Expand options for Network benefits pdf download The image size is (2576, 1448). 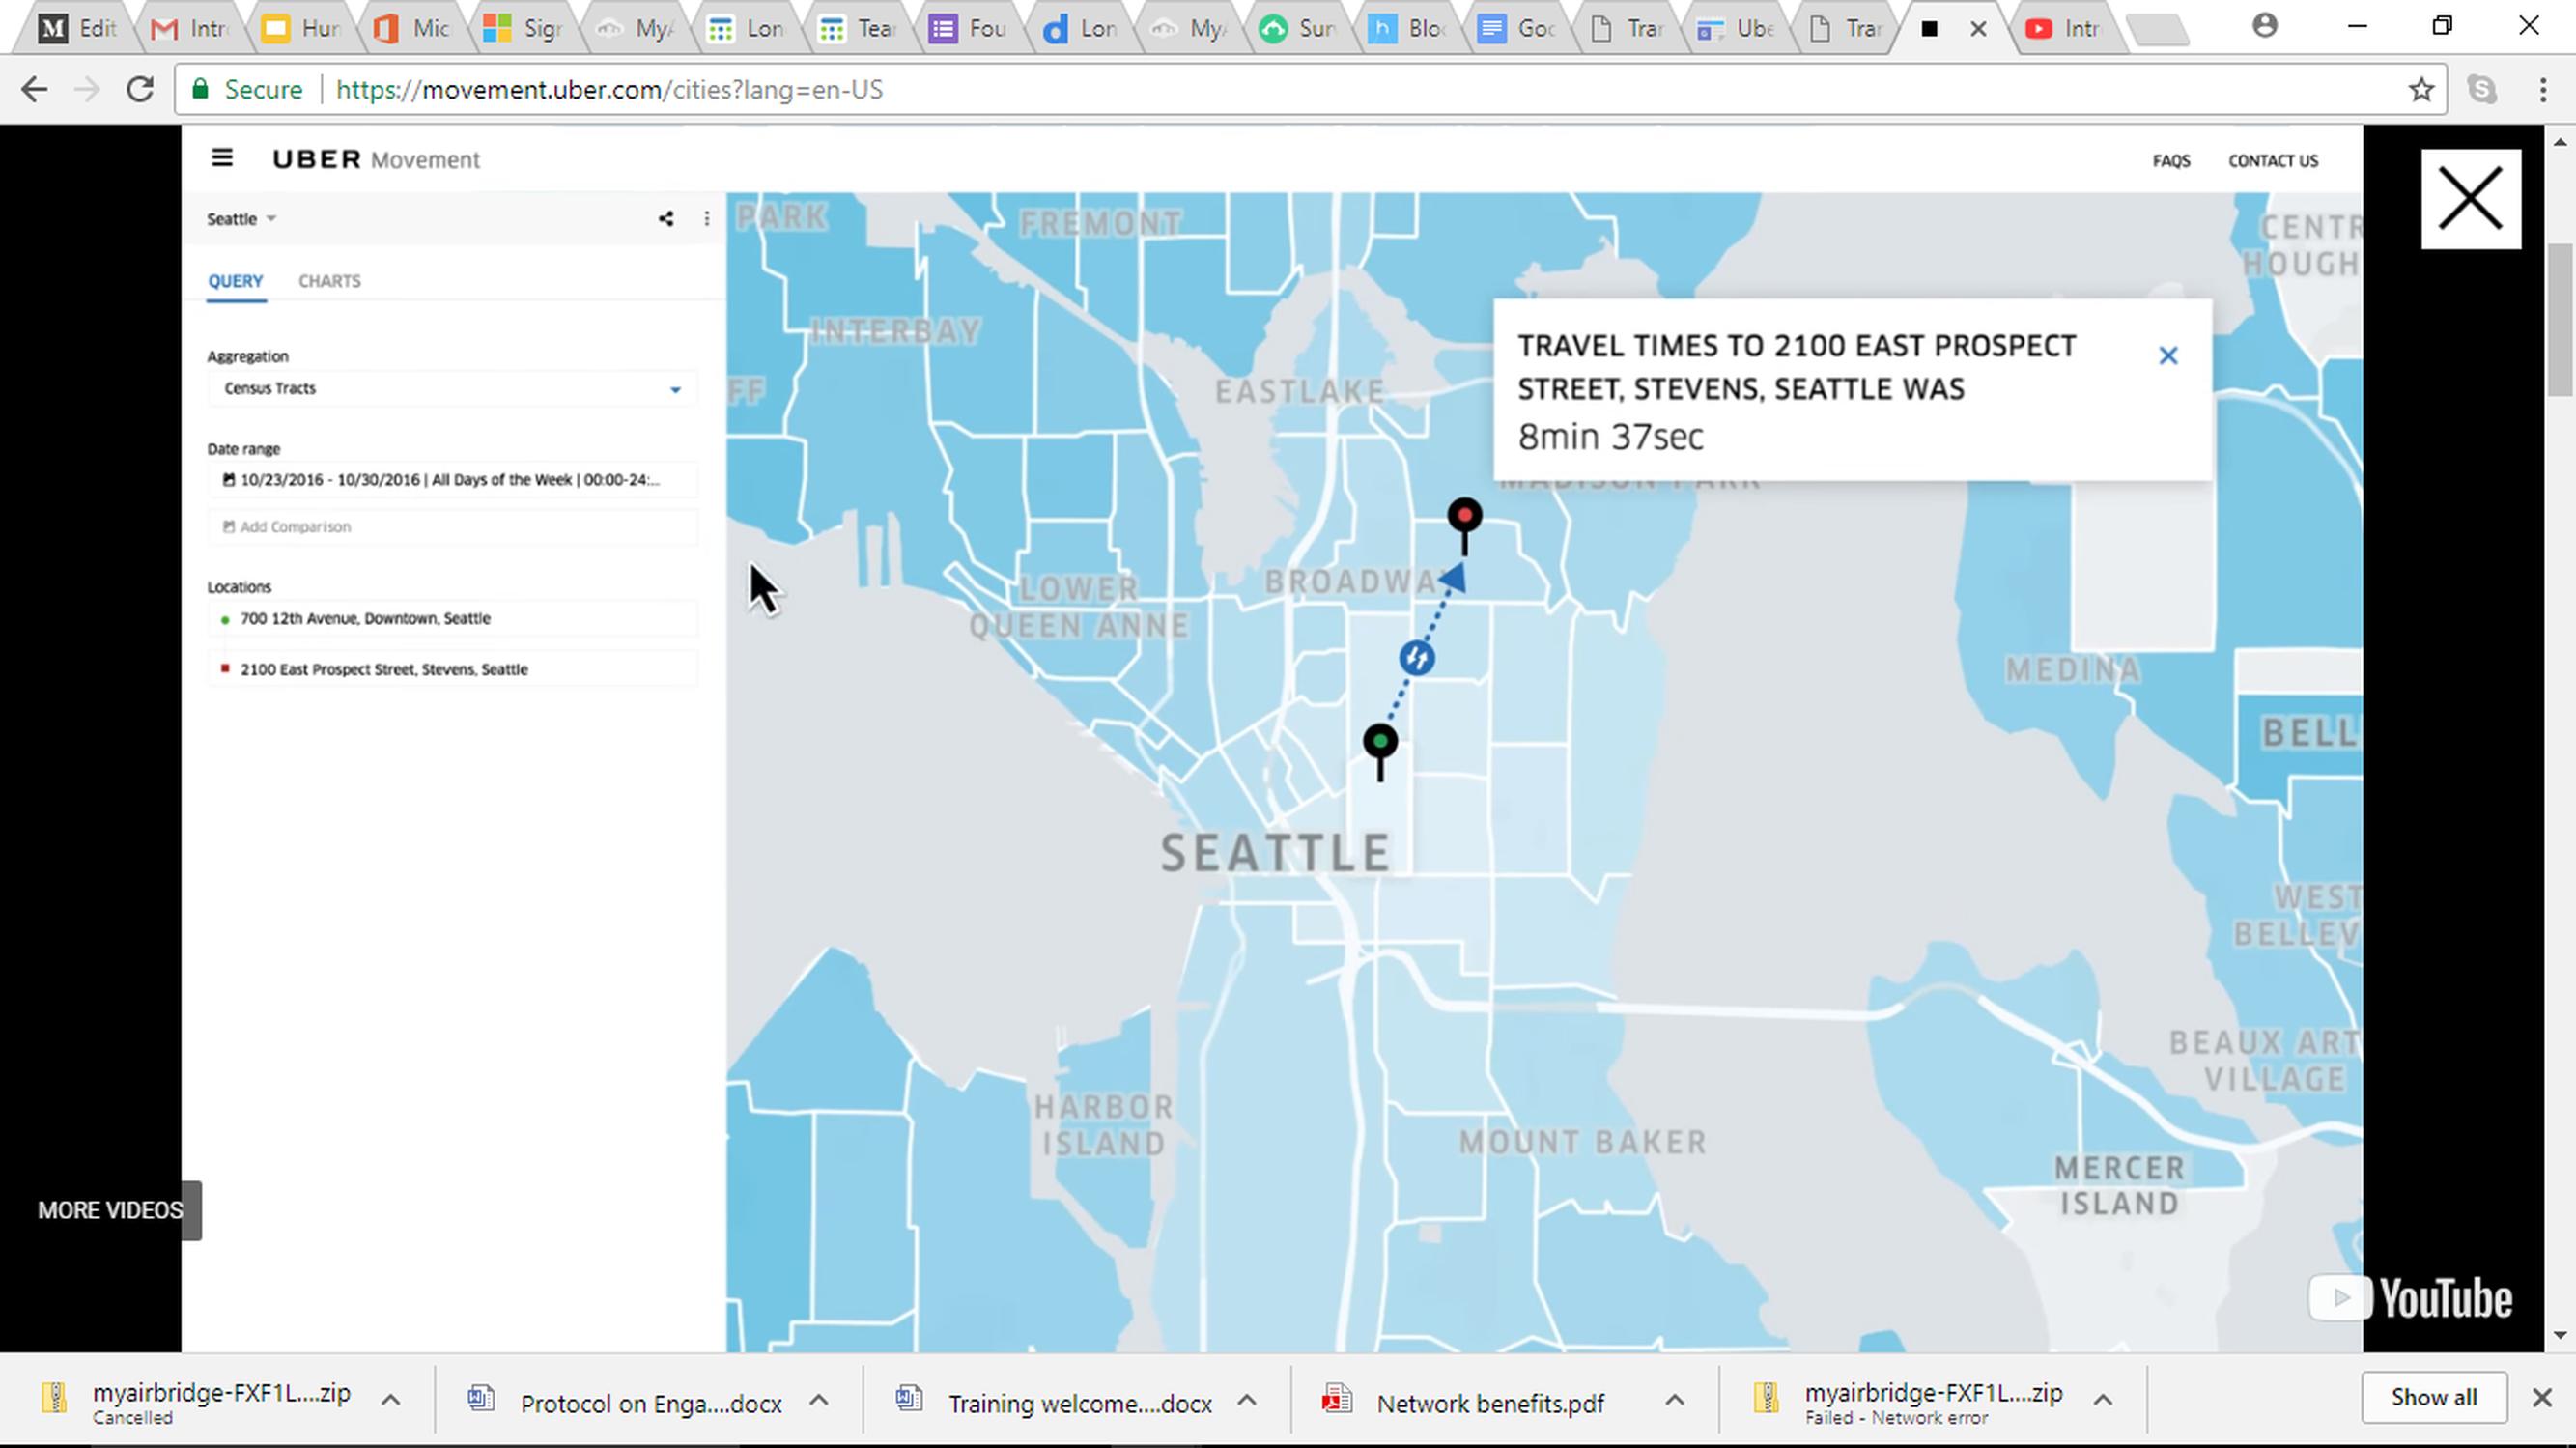pos(1674,1400)
